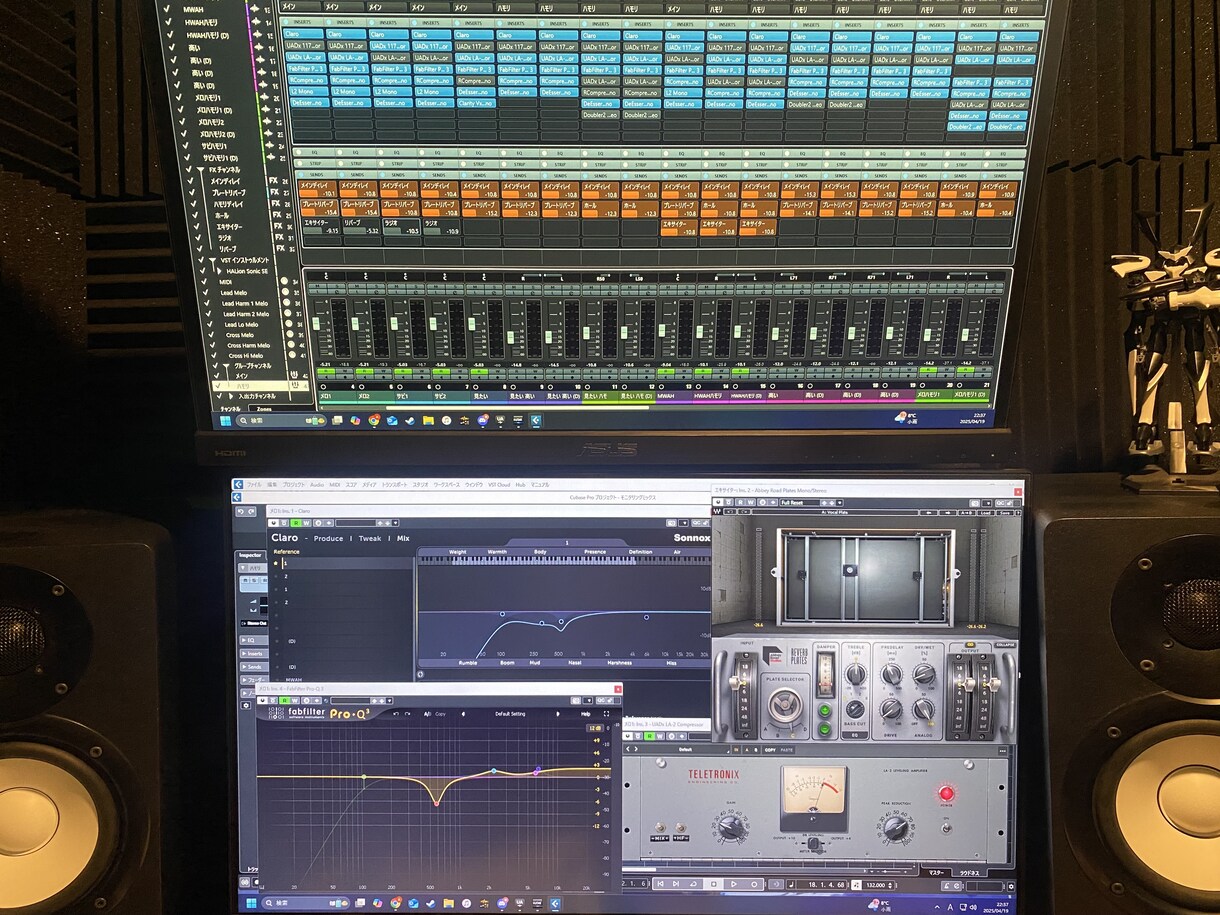This screenshot has width=1220, height=915.
Task: Click the Input fader in Abbey Road Plates
Action: click(737, 683)
